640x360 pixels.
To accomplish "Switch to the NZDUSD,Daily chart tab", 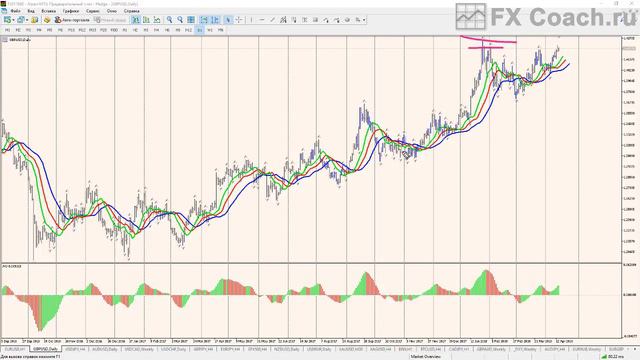I will coord(287,349).
